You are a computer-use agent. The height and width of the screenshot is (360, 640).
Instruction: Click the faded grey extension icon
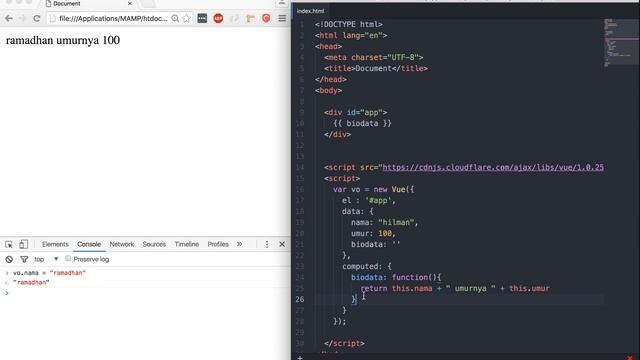234,18
